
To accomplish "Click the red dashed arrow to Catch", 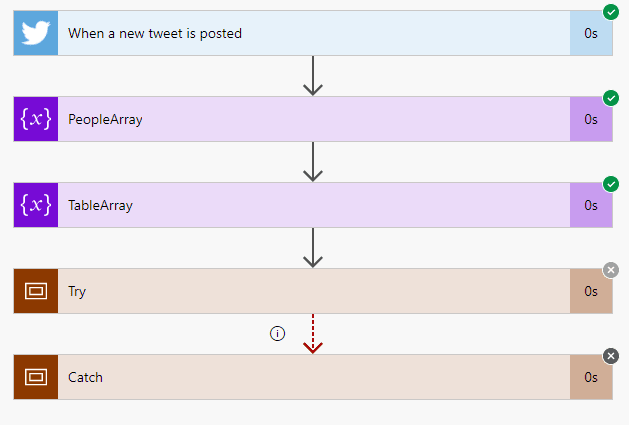I will pos(314,335).
